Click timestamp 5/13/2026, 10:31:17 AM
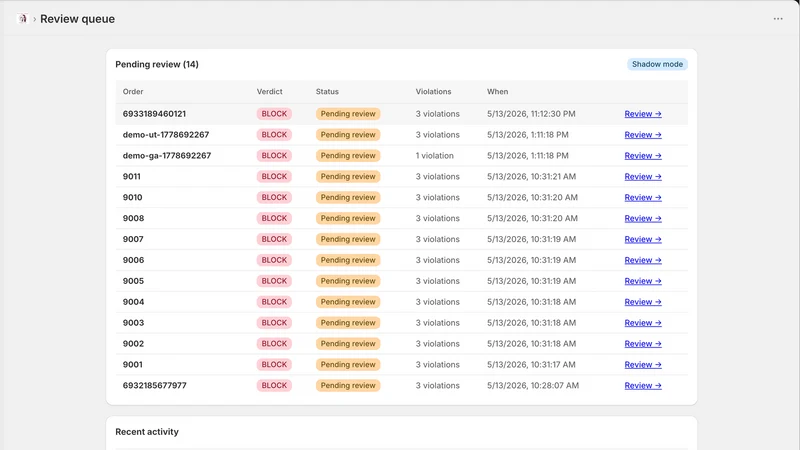Screen dimensions: 800x450 point(531,365)
